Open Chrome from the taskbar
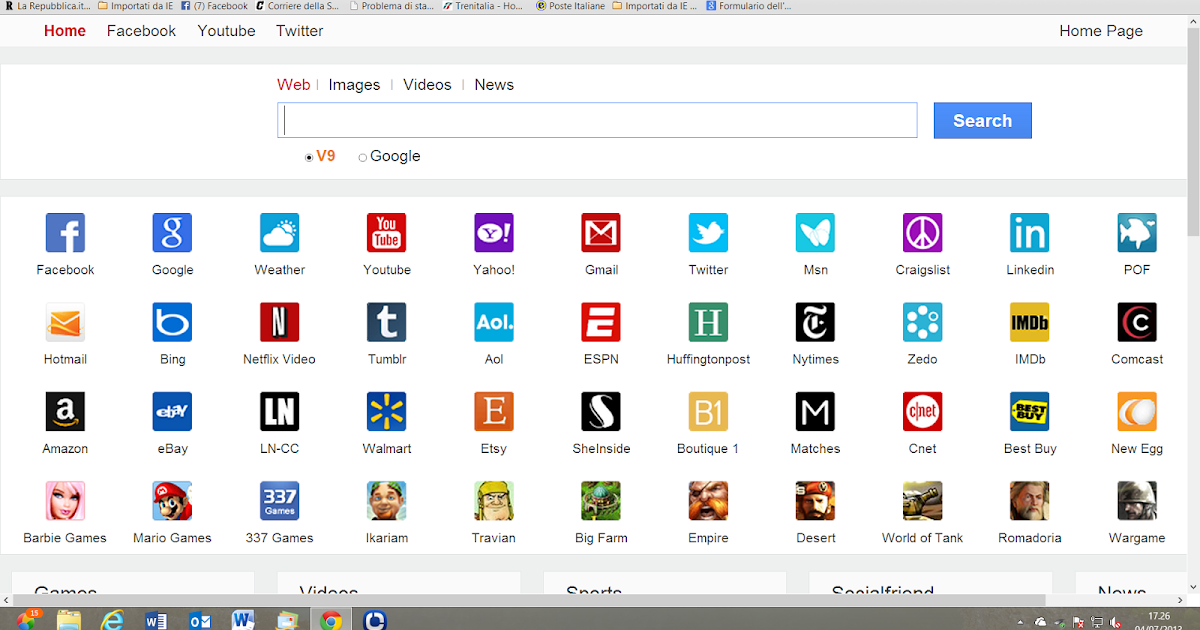The width and height of the screenshot is (1200, 630). pos(330,620)
